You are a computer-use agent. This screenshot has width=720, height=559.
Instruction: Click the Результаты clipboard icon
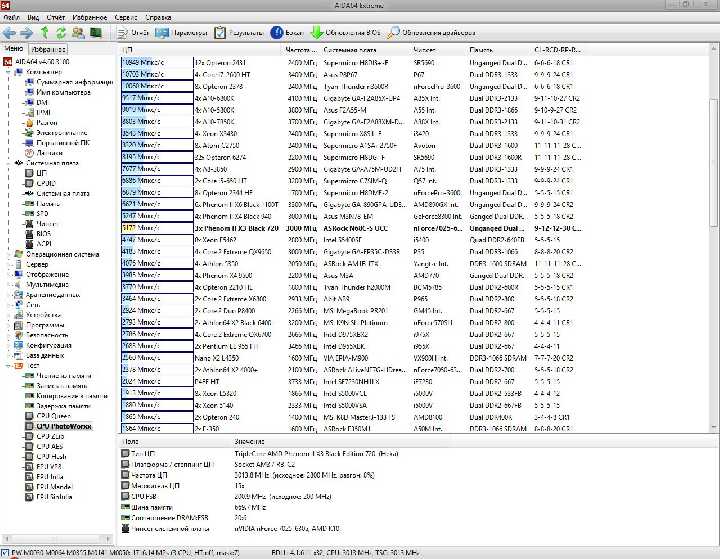pos(220,33)
